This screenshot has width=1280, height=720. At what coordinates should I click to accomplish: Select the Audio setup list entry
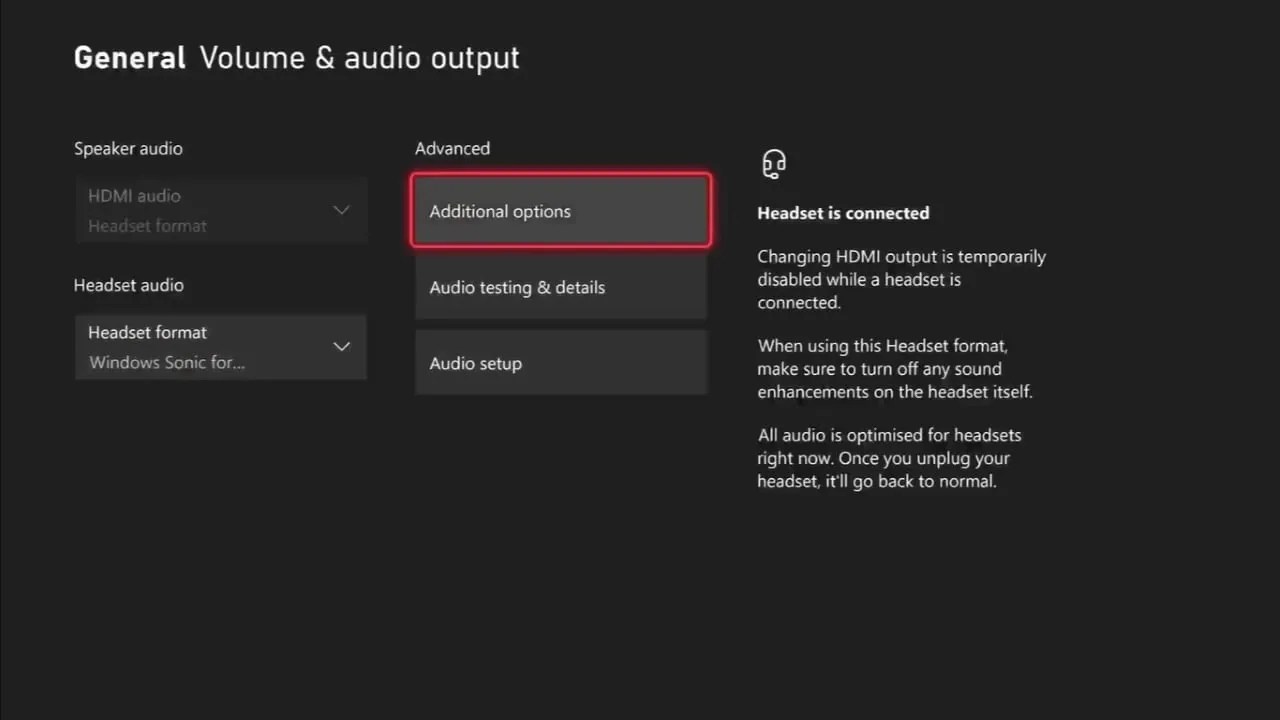[560, 363]
